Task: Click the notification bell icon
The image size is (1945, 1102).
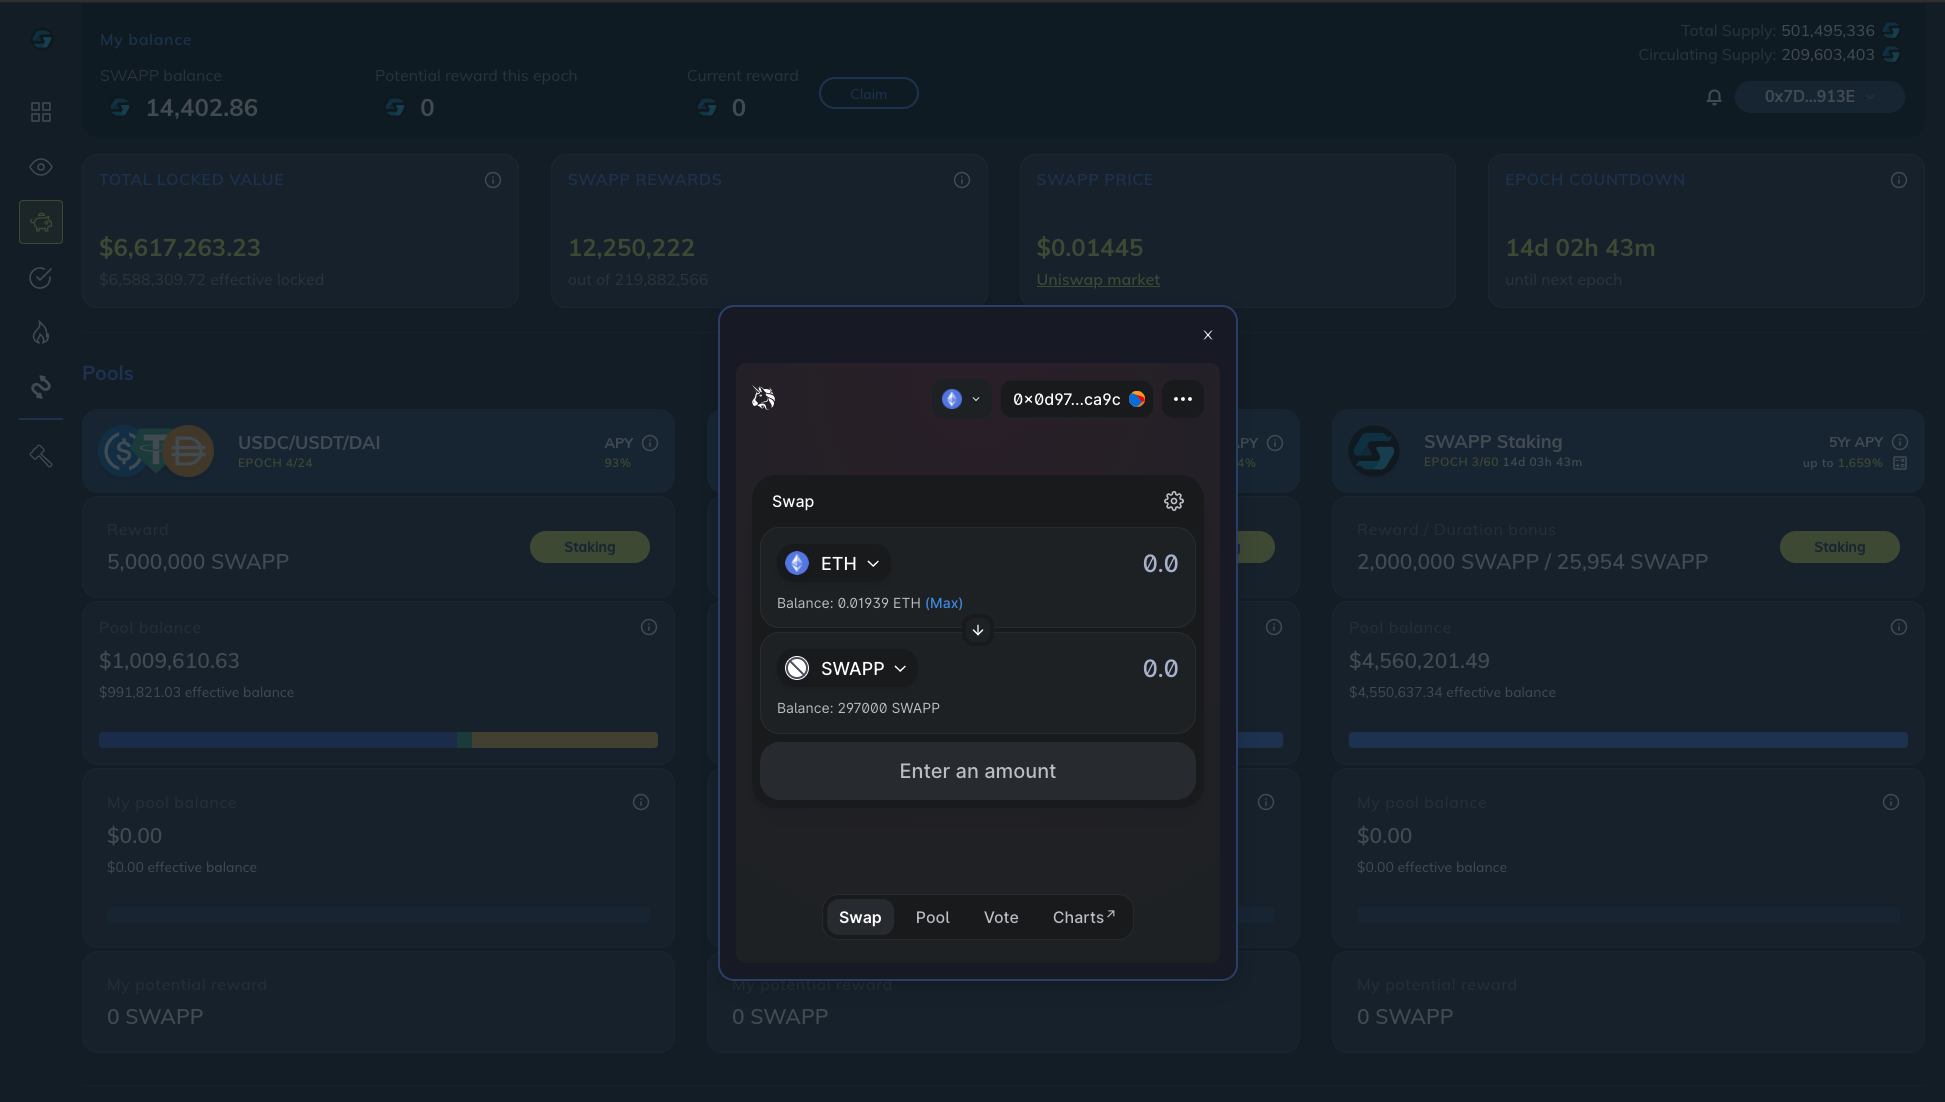Action: pyautogui.click(x=1714, y=97)
